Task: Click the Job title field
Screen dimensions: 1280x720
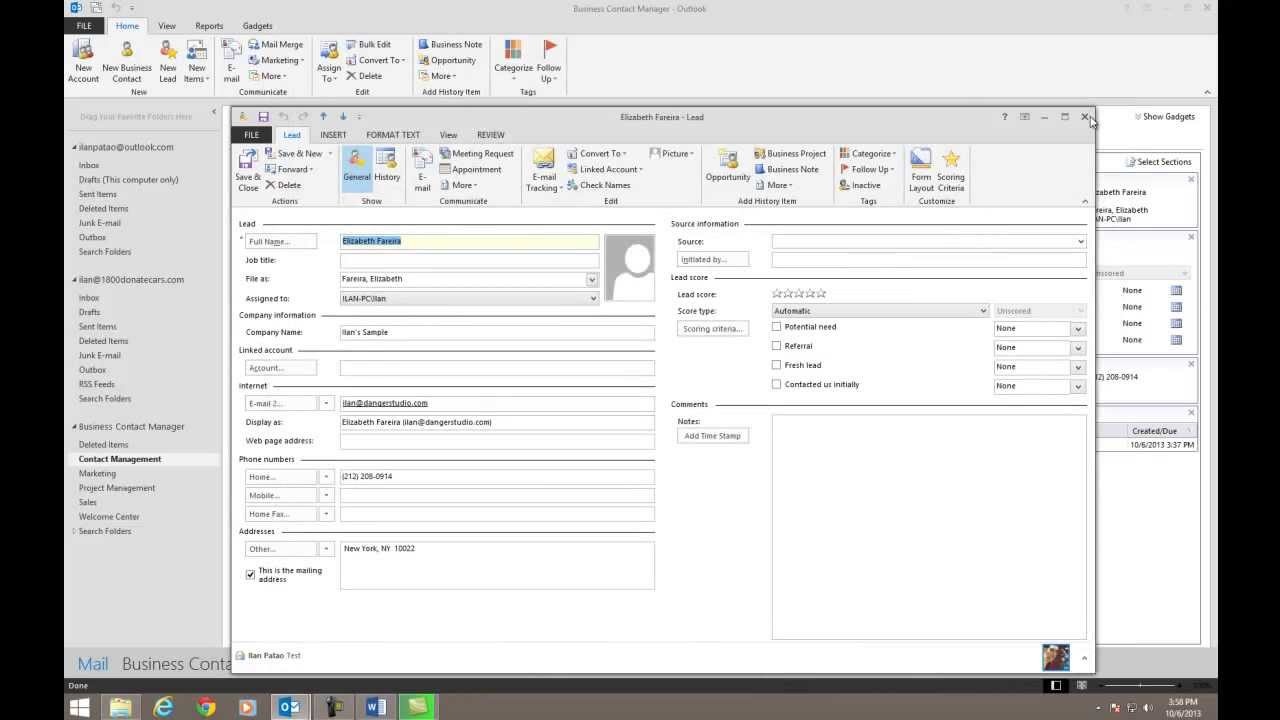Action: 469,260
